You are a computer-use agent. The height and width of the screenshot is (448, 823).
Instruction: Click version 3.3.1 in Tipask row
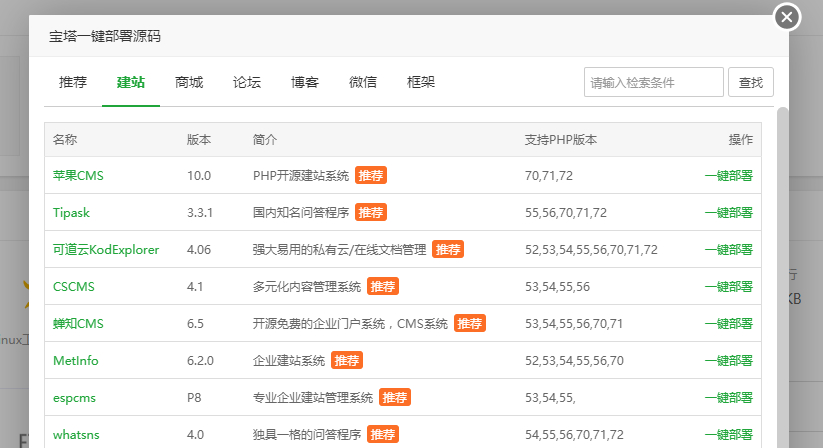coord(200,212)
